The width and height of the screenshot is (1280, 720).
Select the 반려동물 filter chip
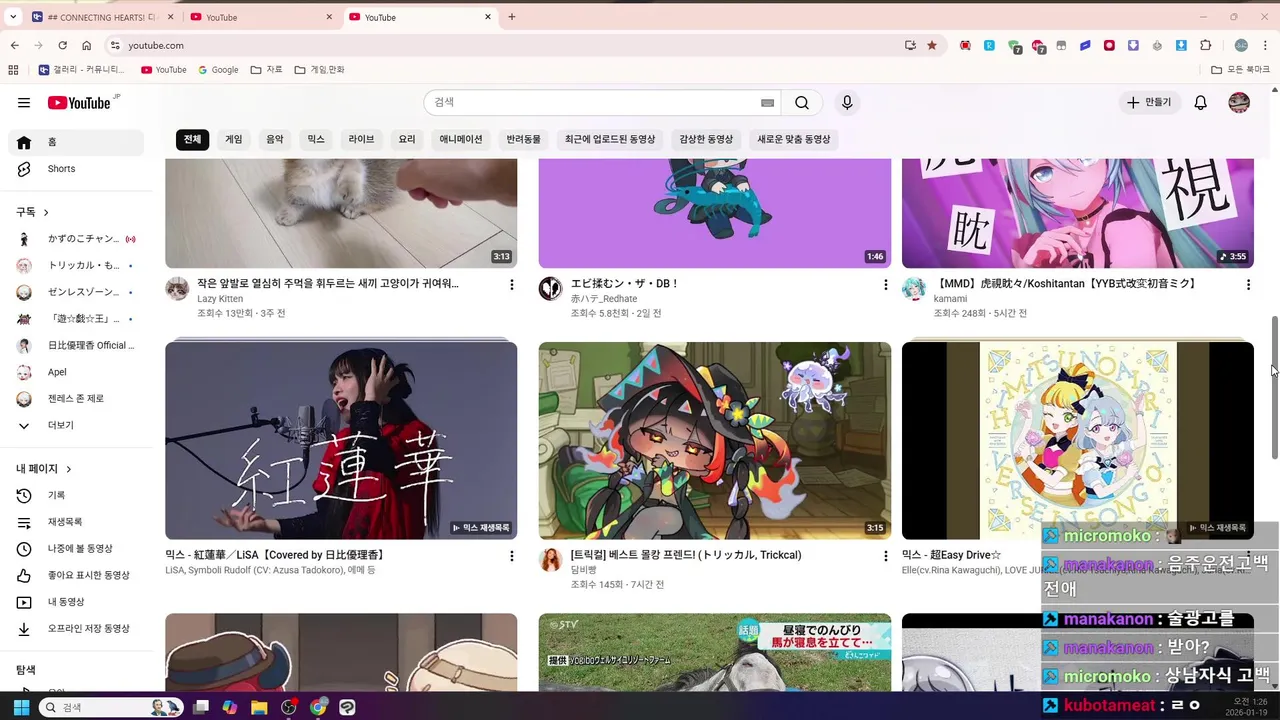coord(523,140)
